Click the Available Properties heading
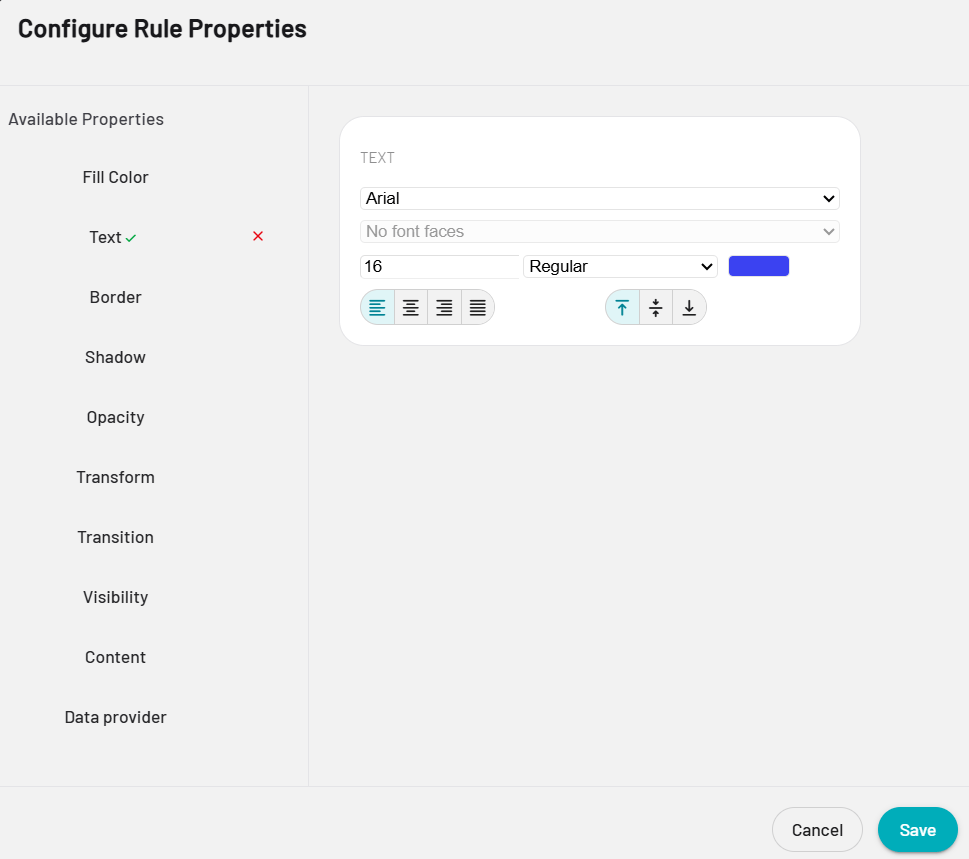The width and height of the screenshot is (969, 859). [86, 119]
